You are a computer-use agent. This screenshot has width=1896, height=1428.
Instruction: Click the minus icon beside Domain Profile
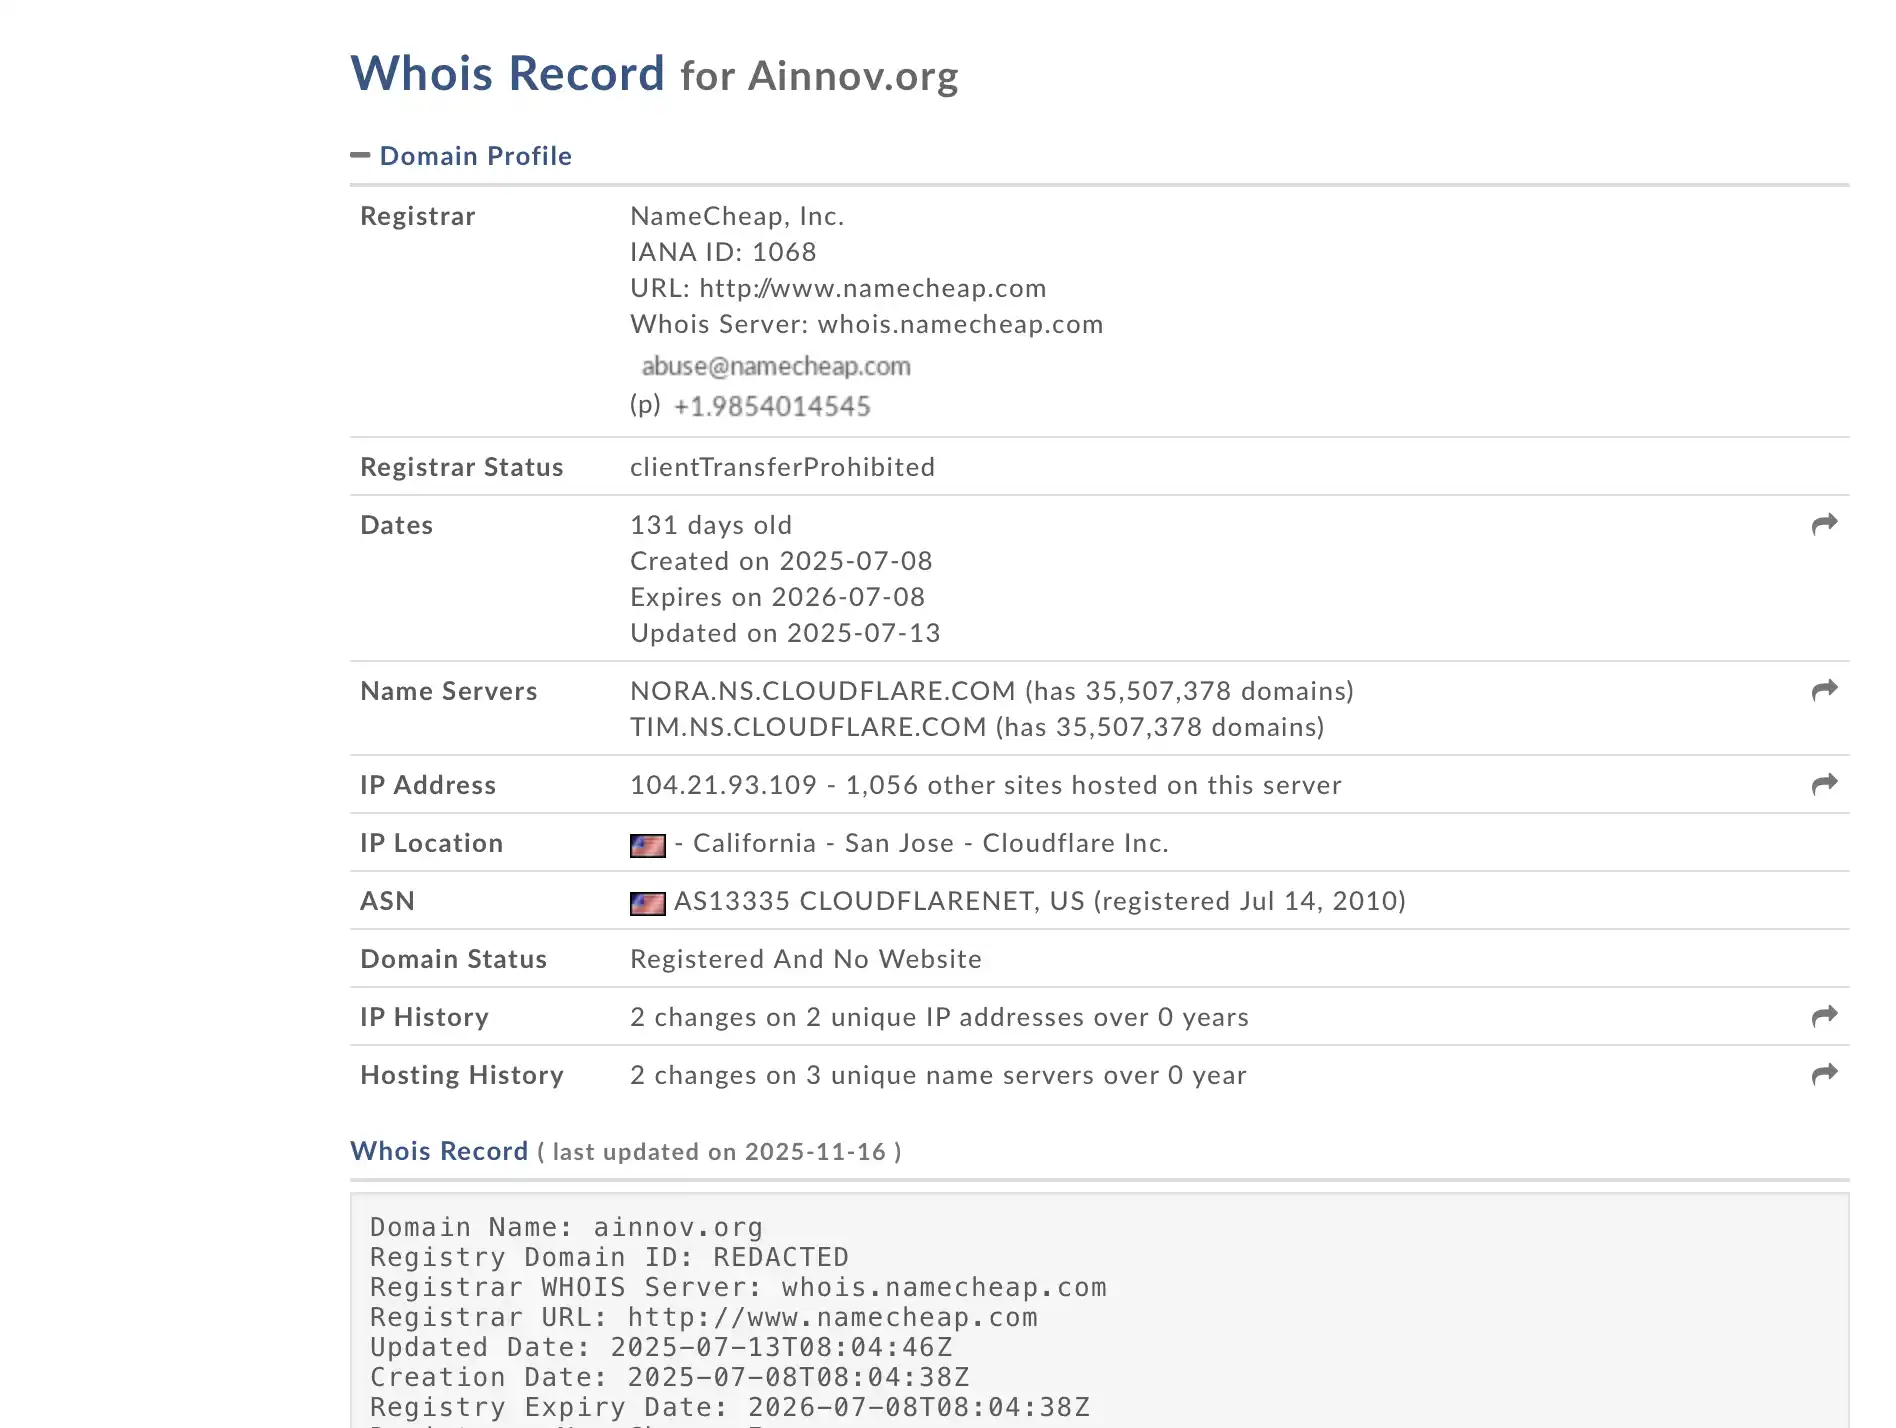[360, 155]
